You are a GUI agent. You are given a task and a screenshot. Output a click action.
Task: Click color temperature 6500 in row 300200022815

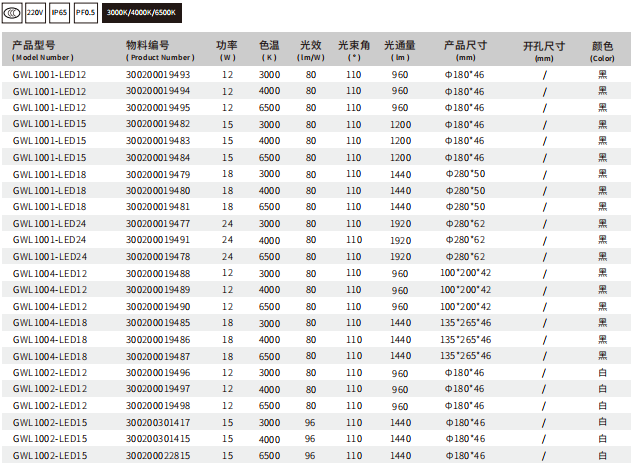[270, 456]
